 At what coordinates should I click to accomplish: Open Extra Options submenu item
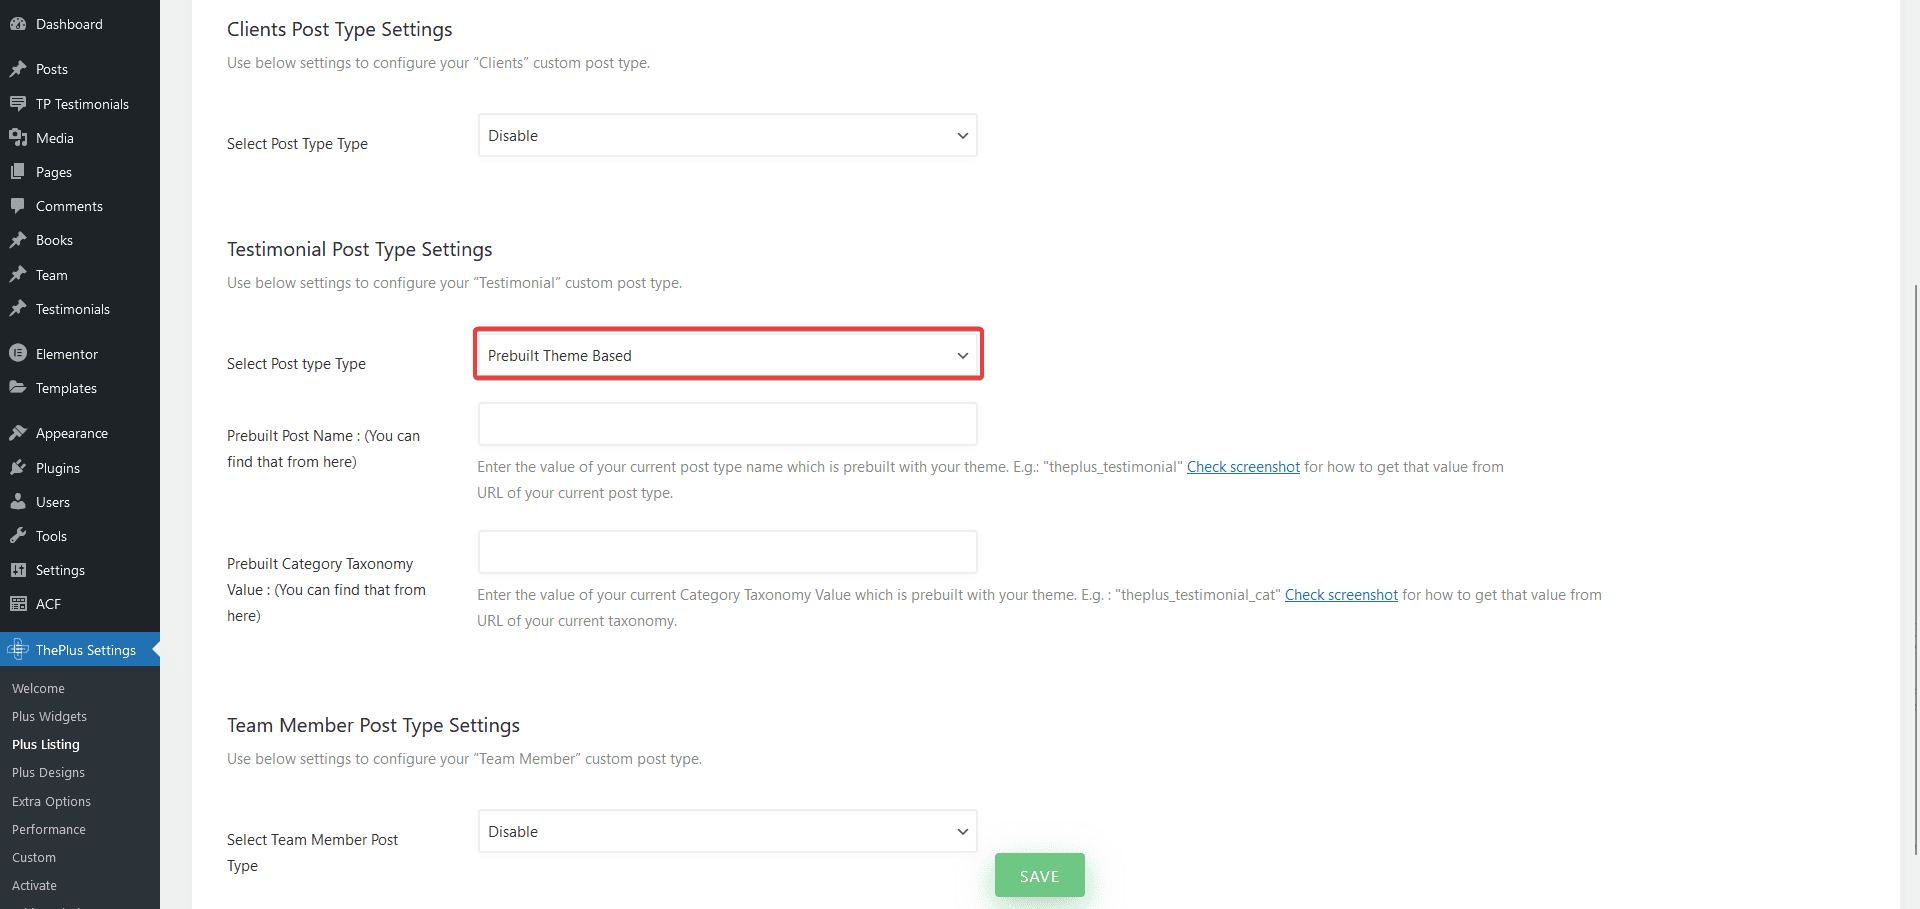(51, 802)
